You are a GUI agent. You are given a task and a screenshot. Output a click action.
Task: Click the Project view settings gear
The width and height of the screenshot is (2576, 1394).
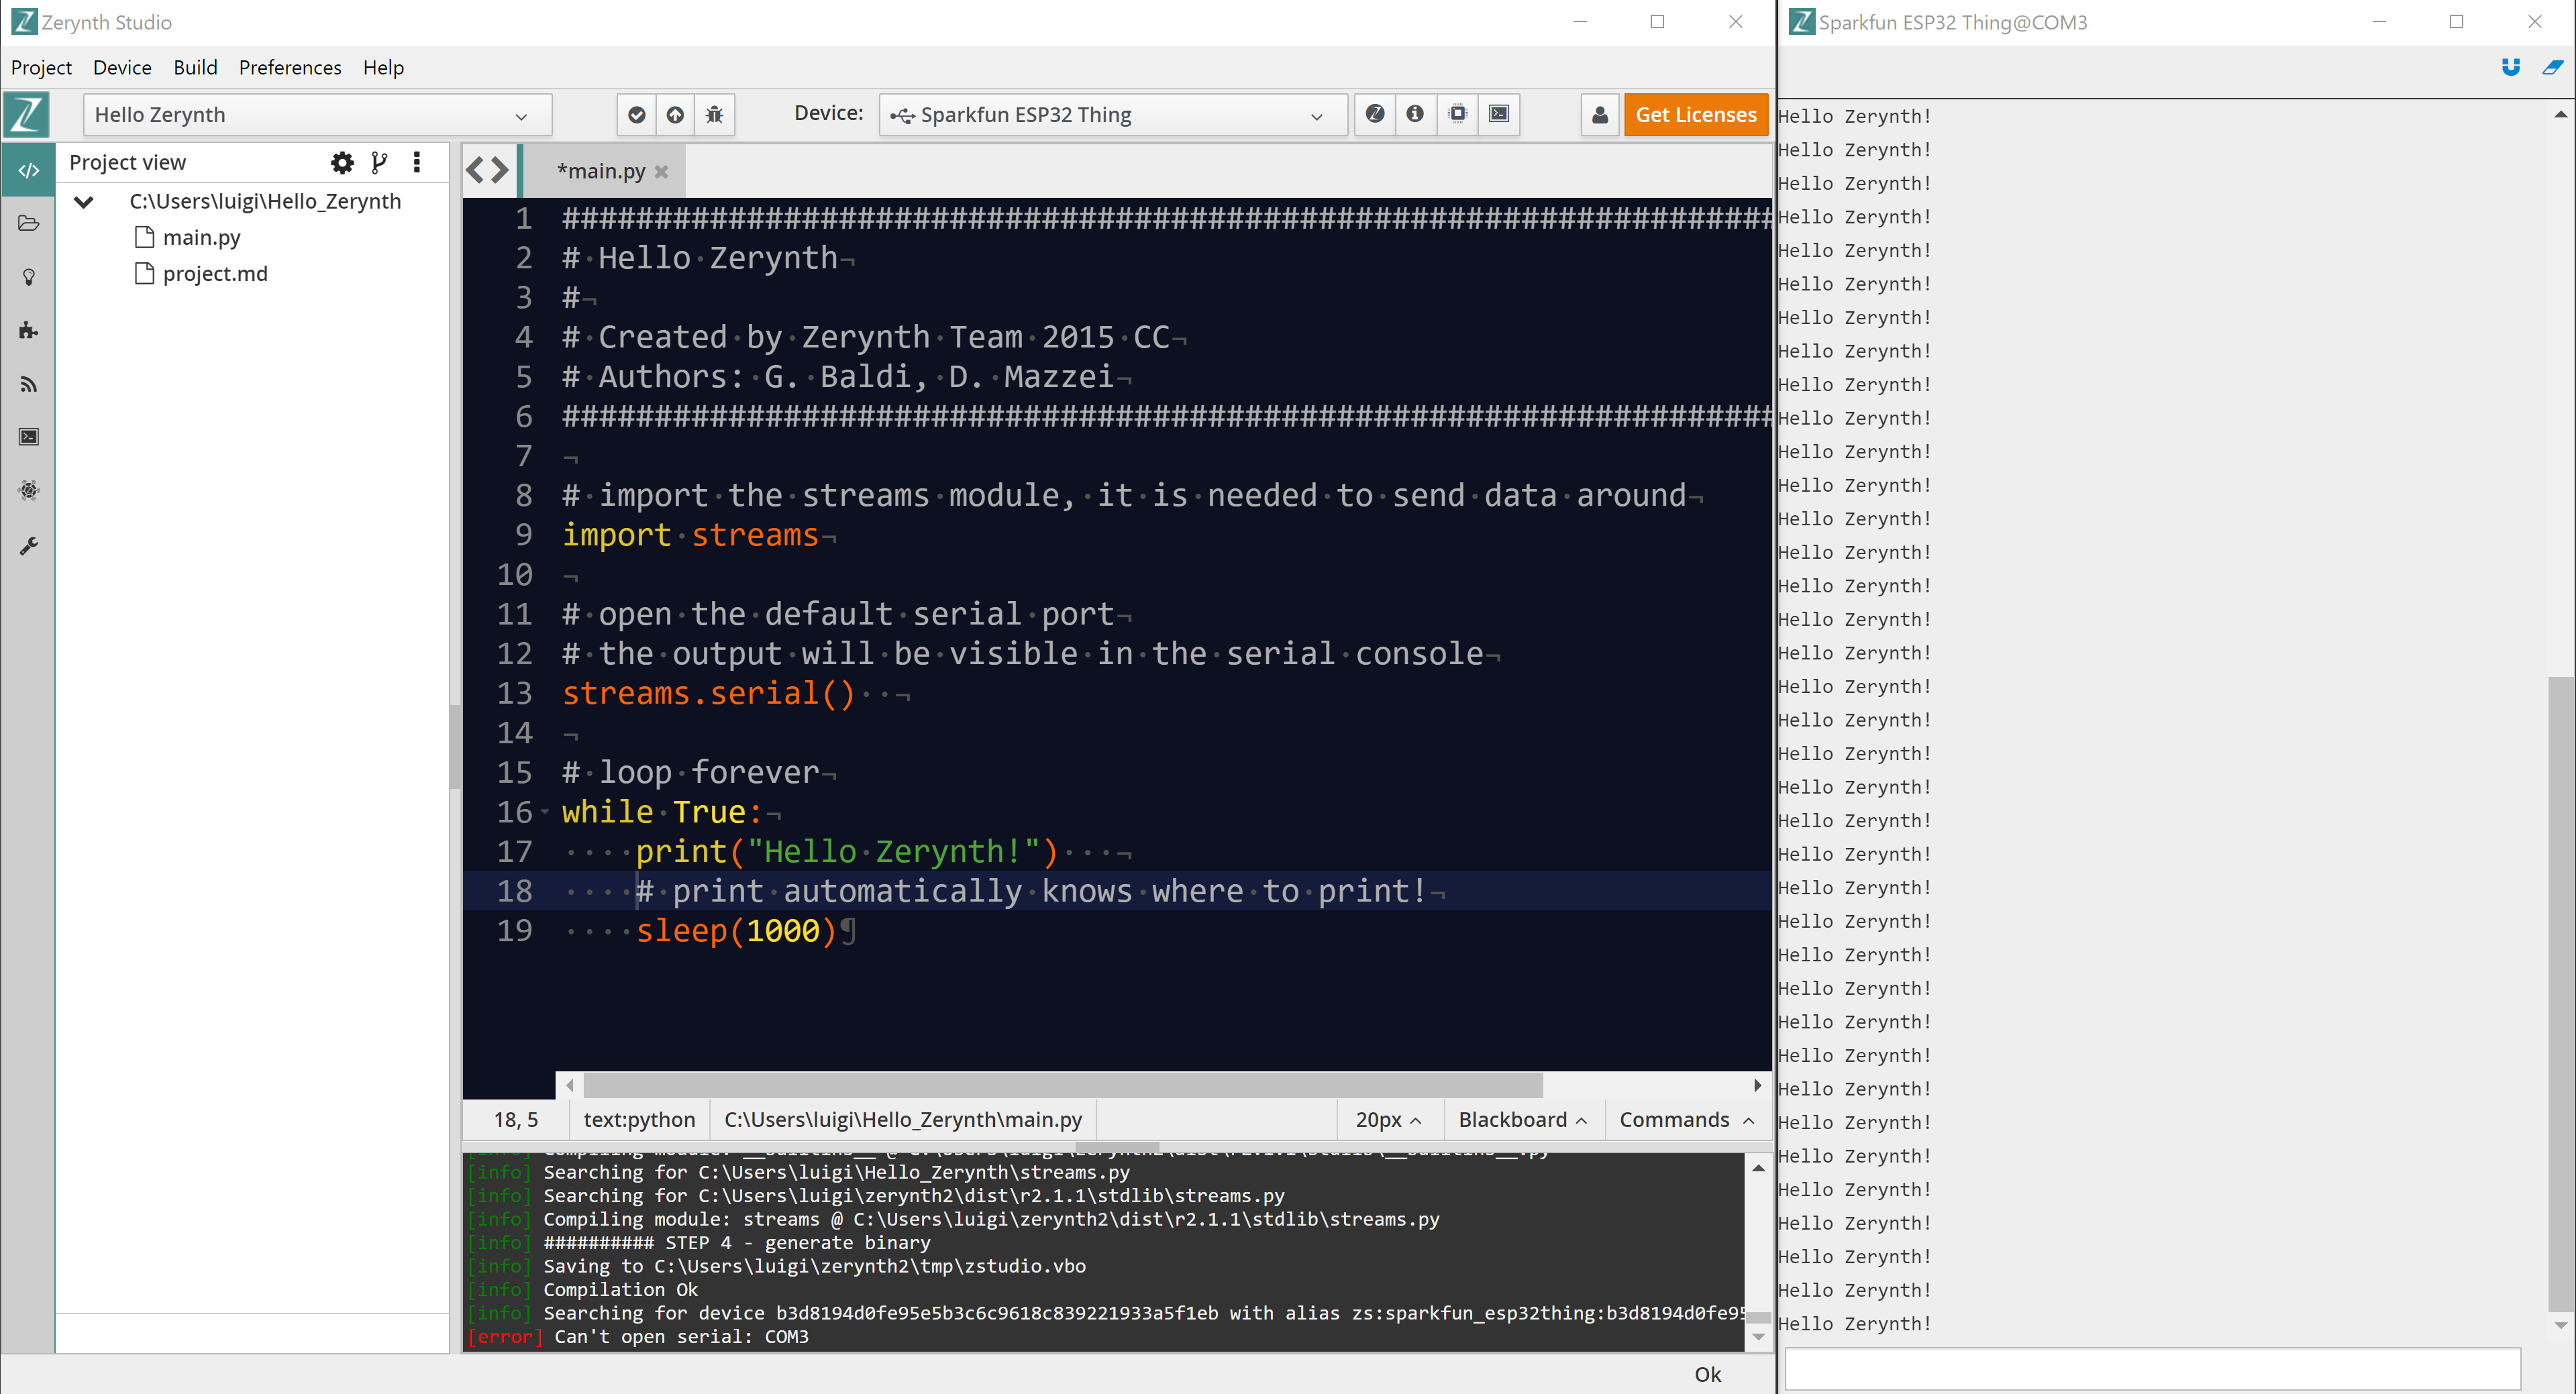(342, 162)
